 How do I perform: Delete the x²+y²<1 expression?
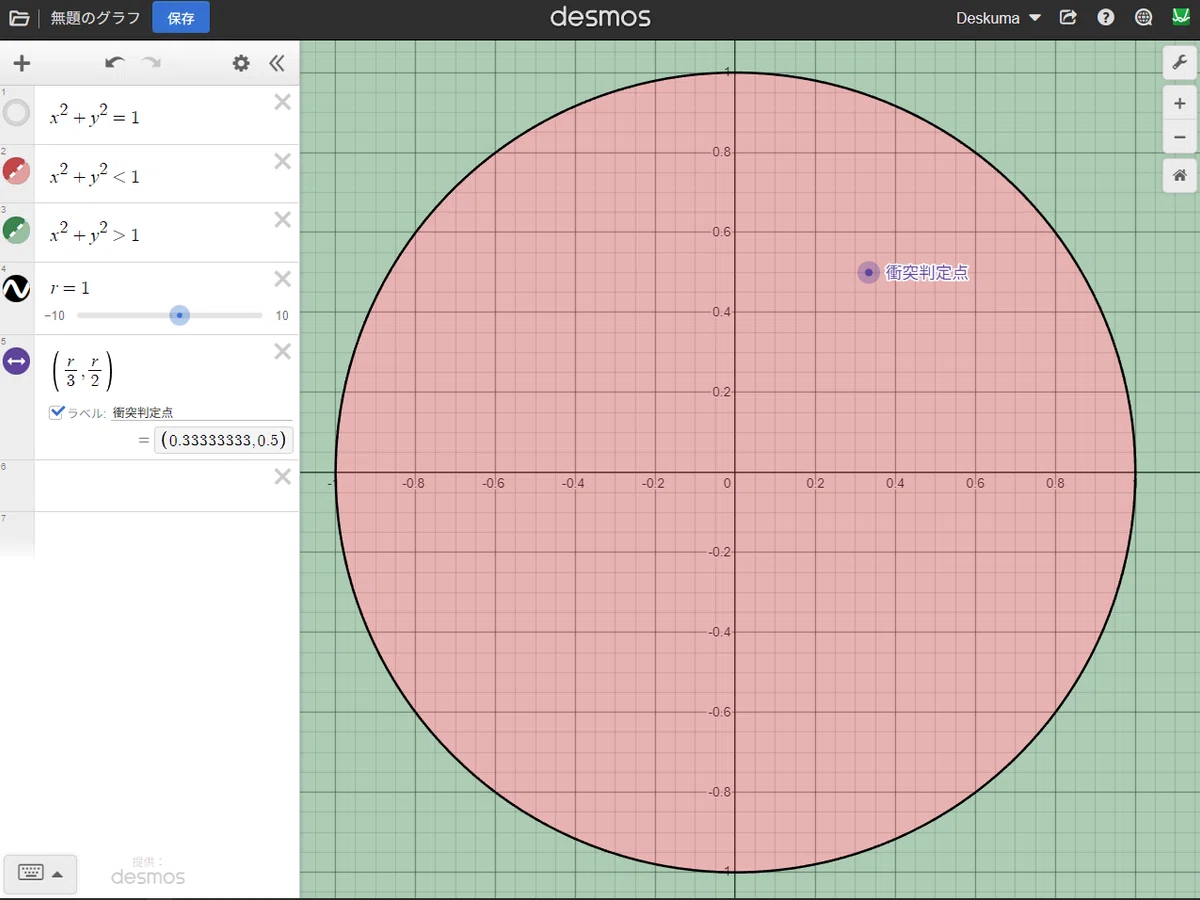click(283, 161)
